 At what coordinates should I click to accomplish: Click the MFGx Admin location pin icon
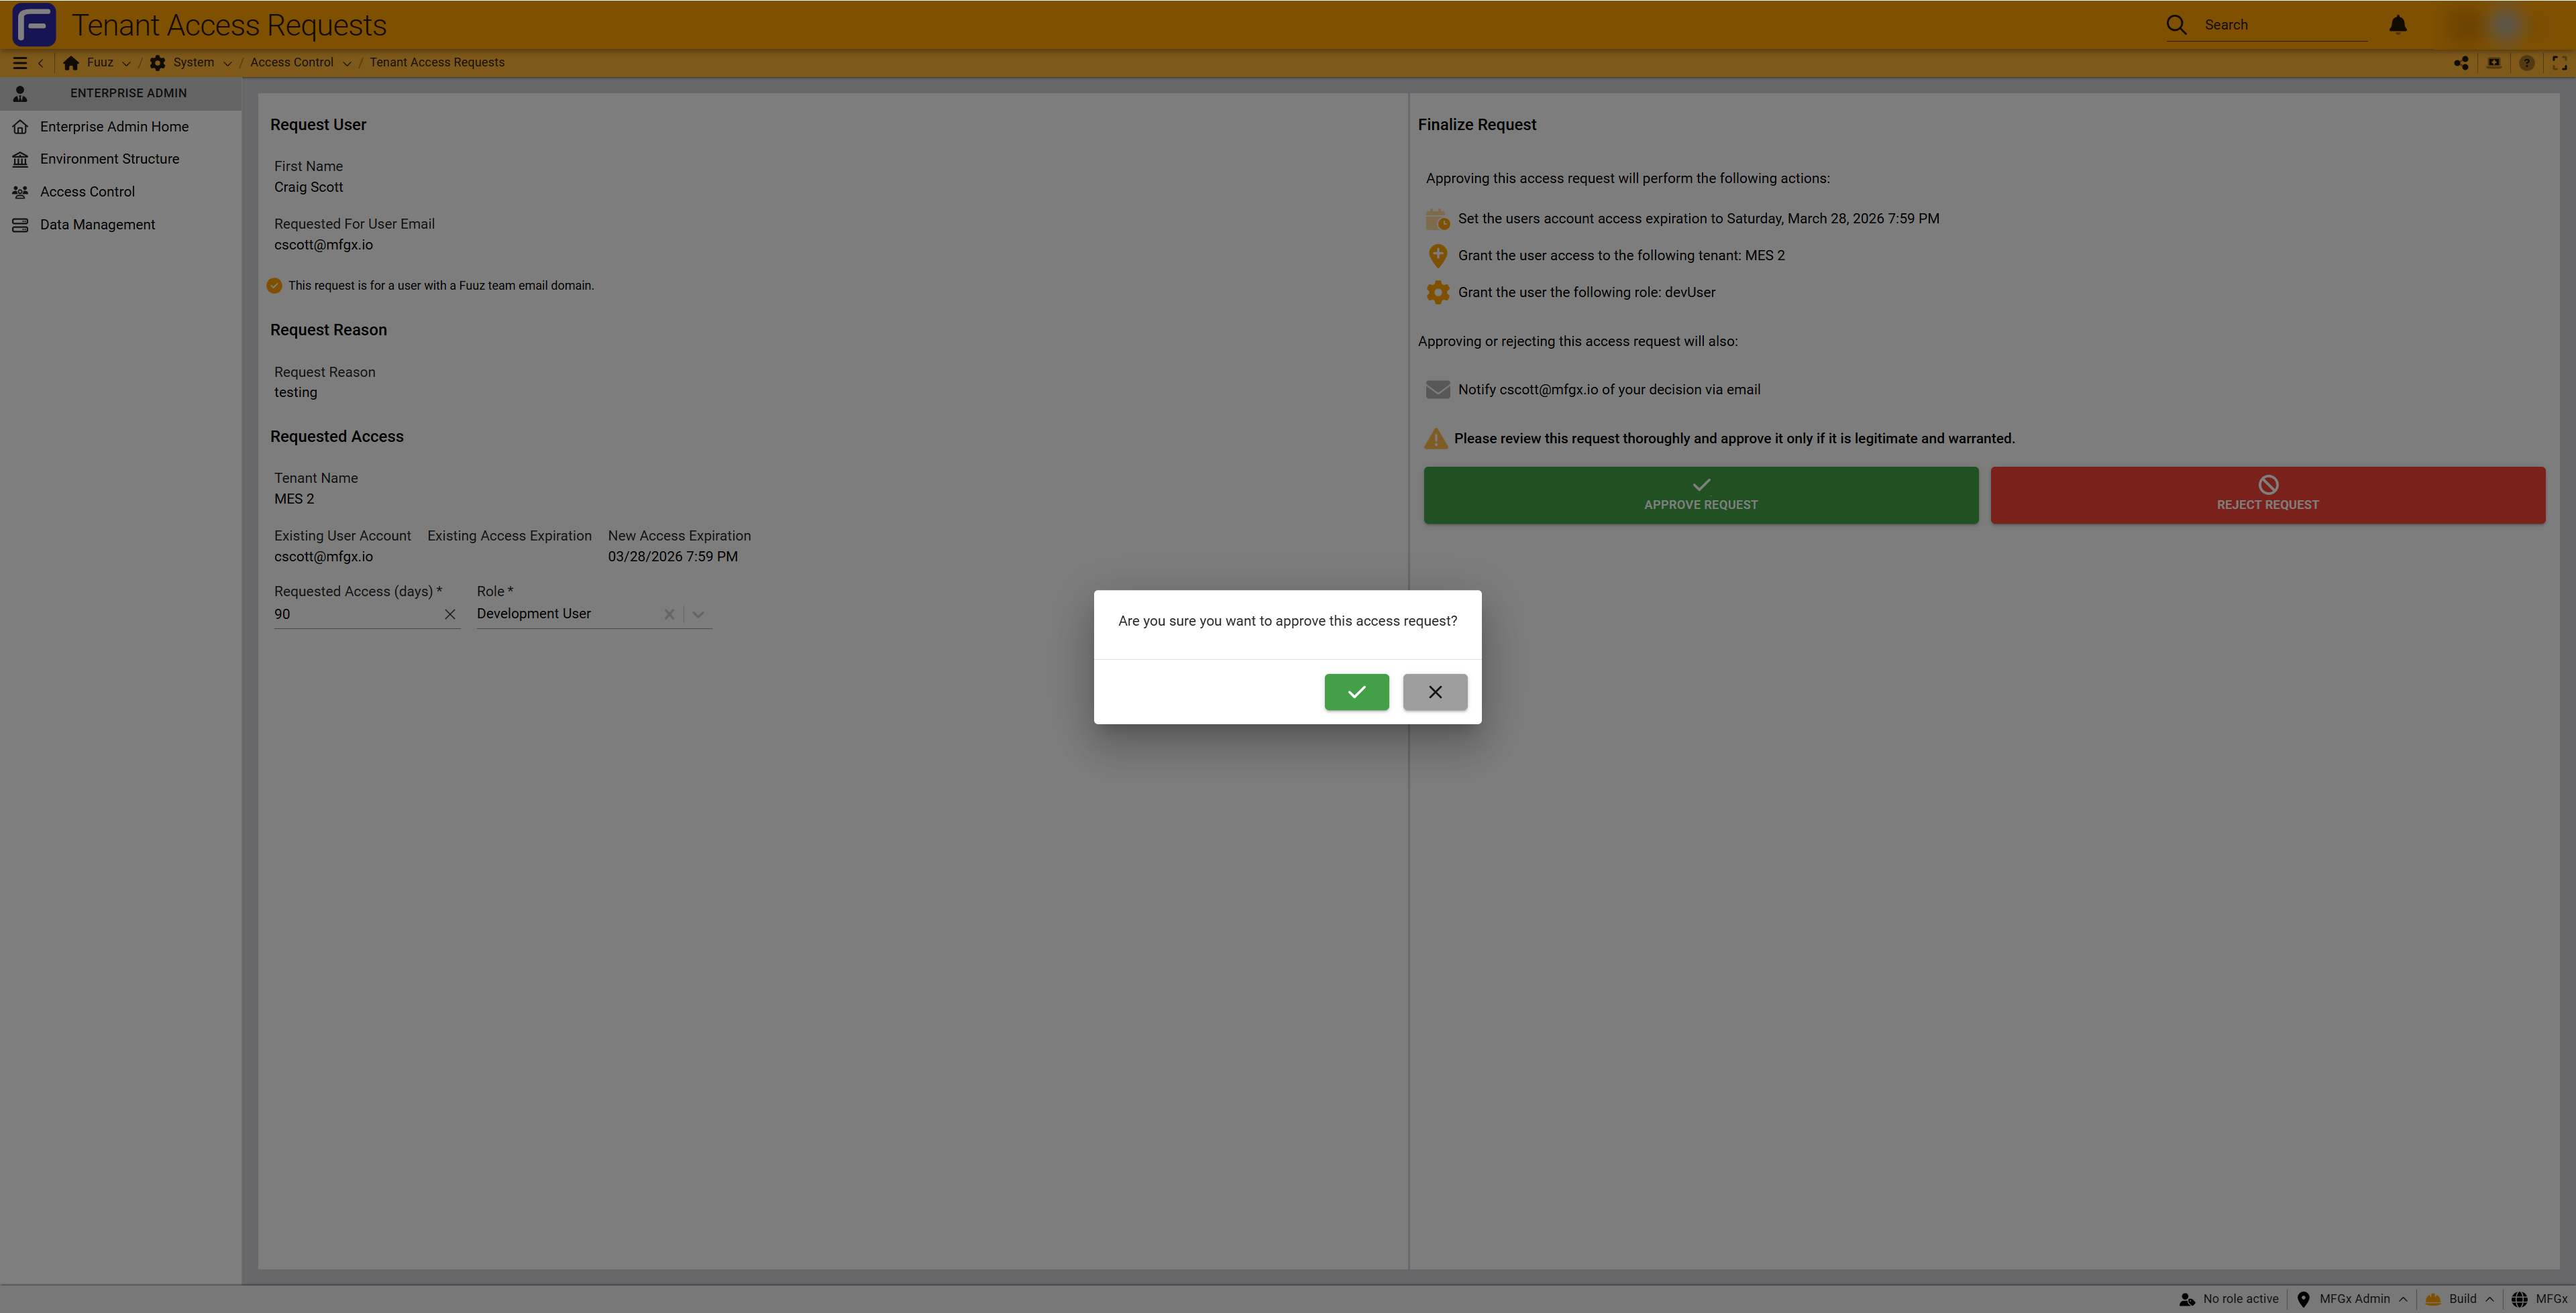2303,1299
